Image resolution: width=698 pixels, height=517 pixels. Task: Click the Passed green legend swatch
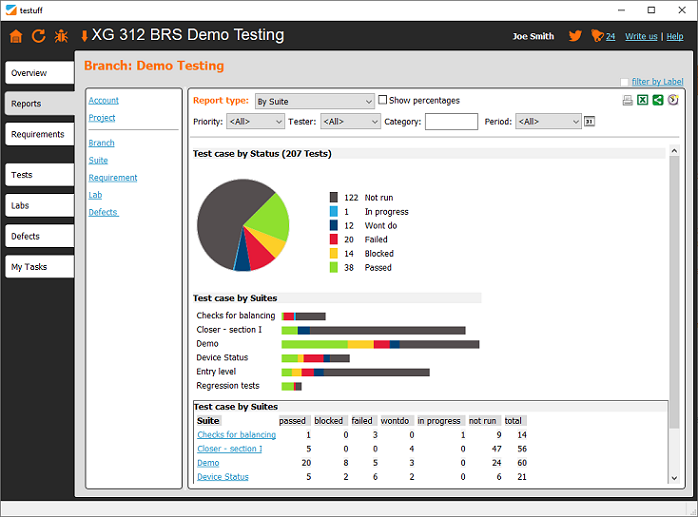(x=333, y=268)
